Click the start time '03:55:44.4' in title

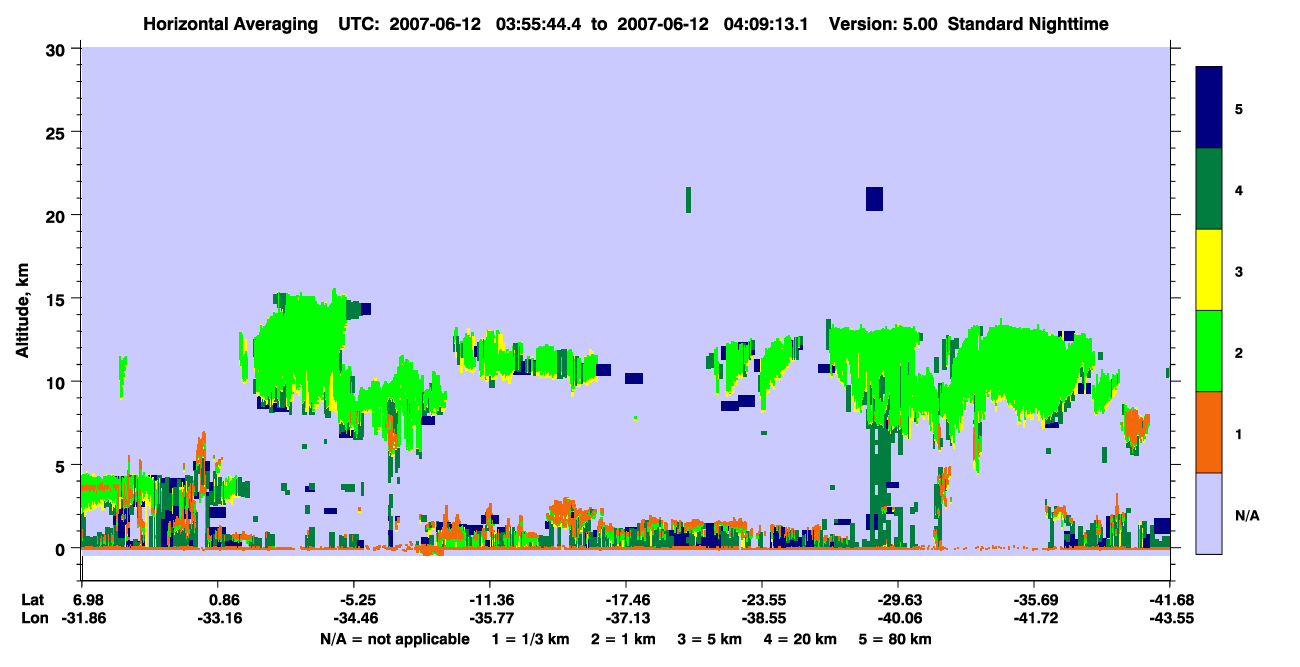539,23
